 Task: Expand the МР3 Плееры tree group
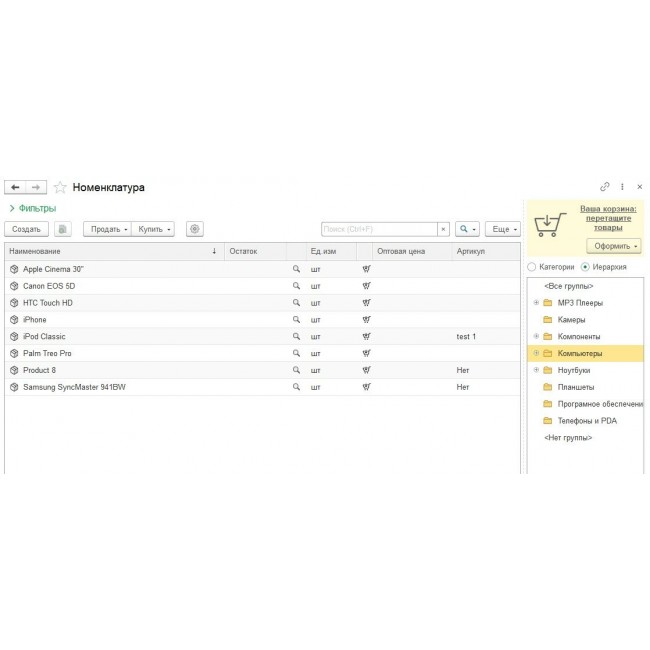point(536,303)
